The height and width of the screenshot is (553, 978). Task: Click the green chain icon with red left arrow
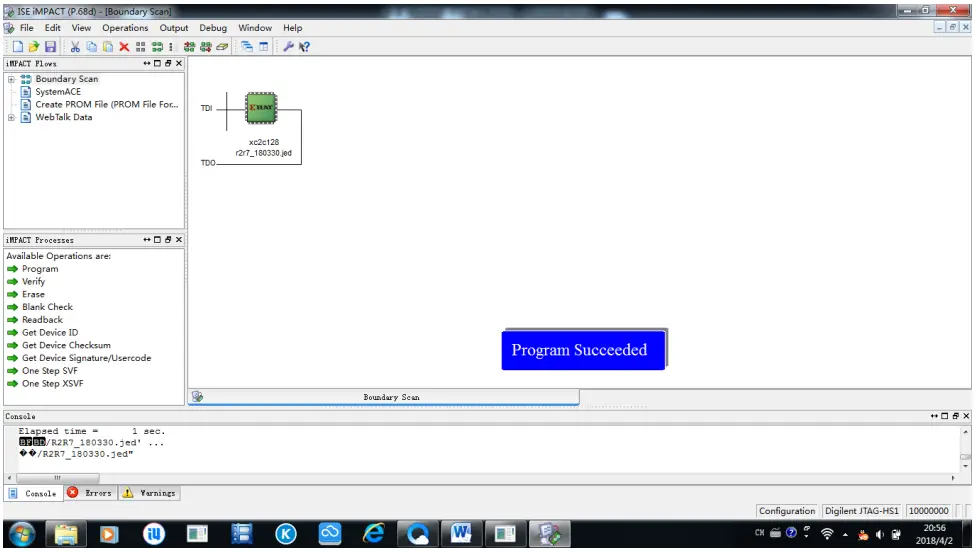tap(189, 47)
